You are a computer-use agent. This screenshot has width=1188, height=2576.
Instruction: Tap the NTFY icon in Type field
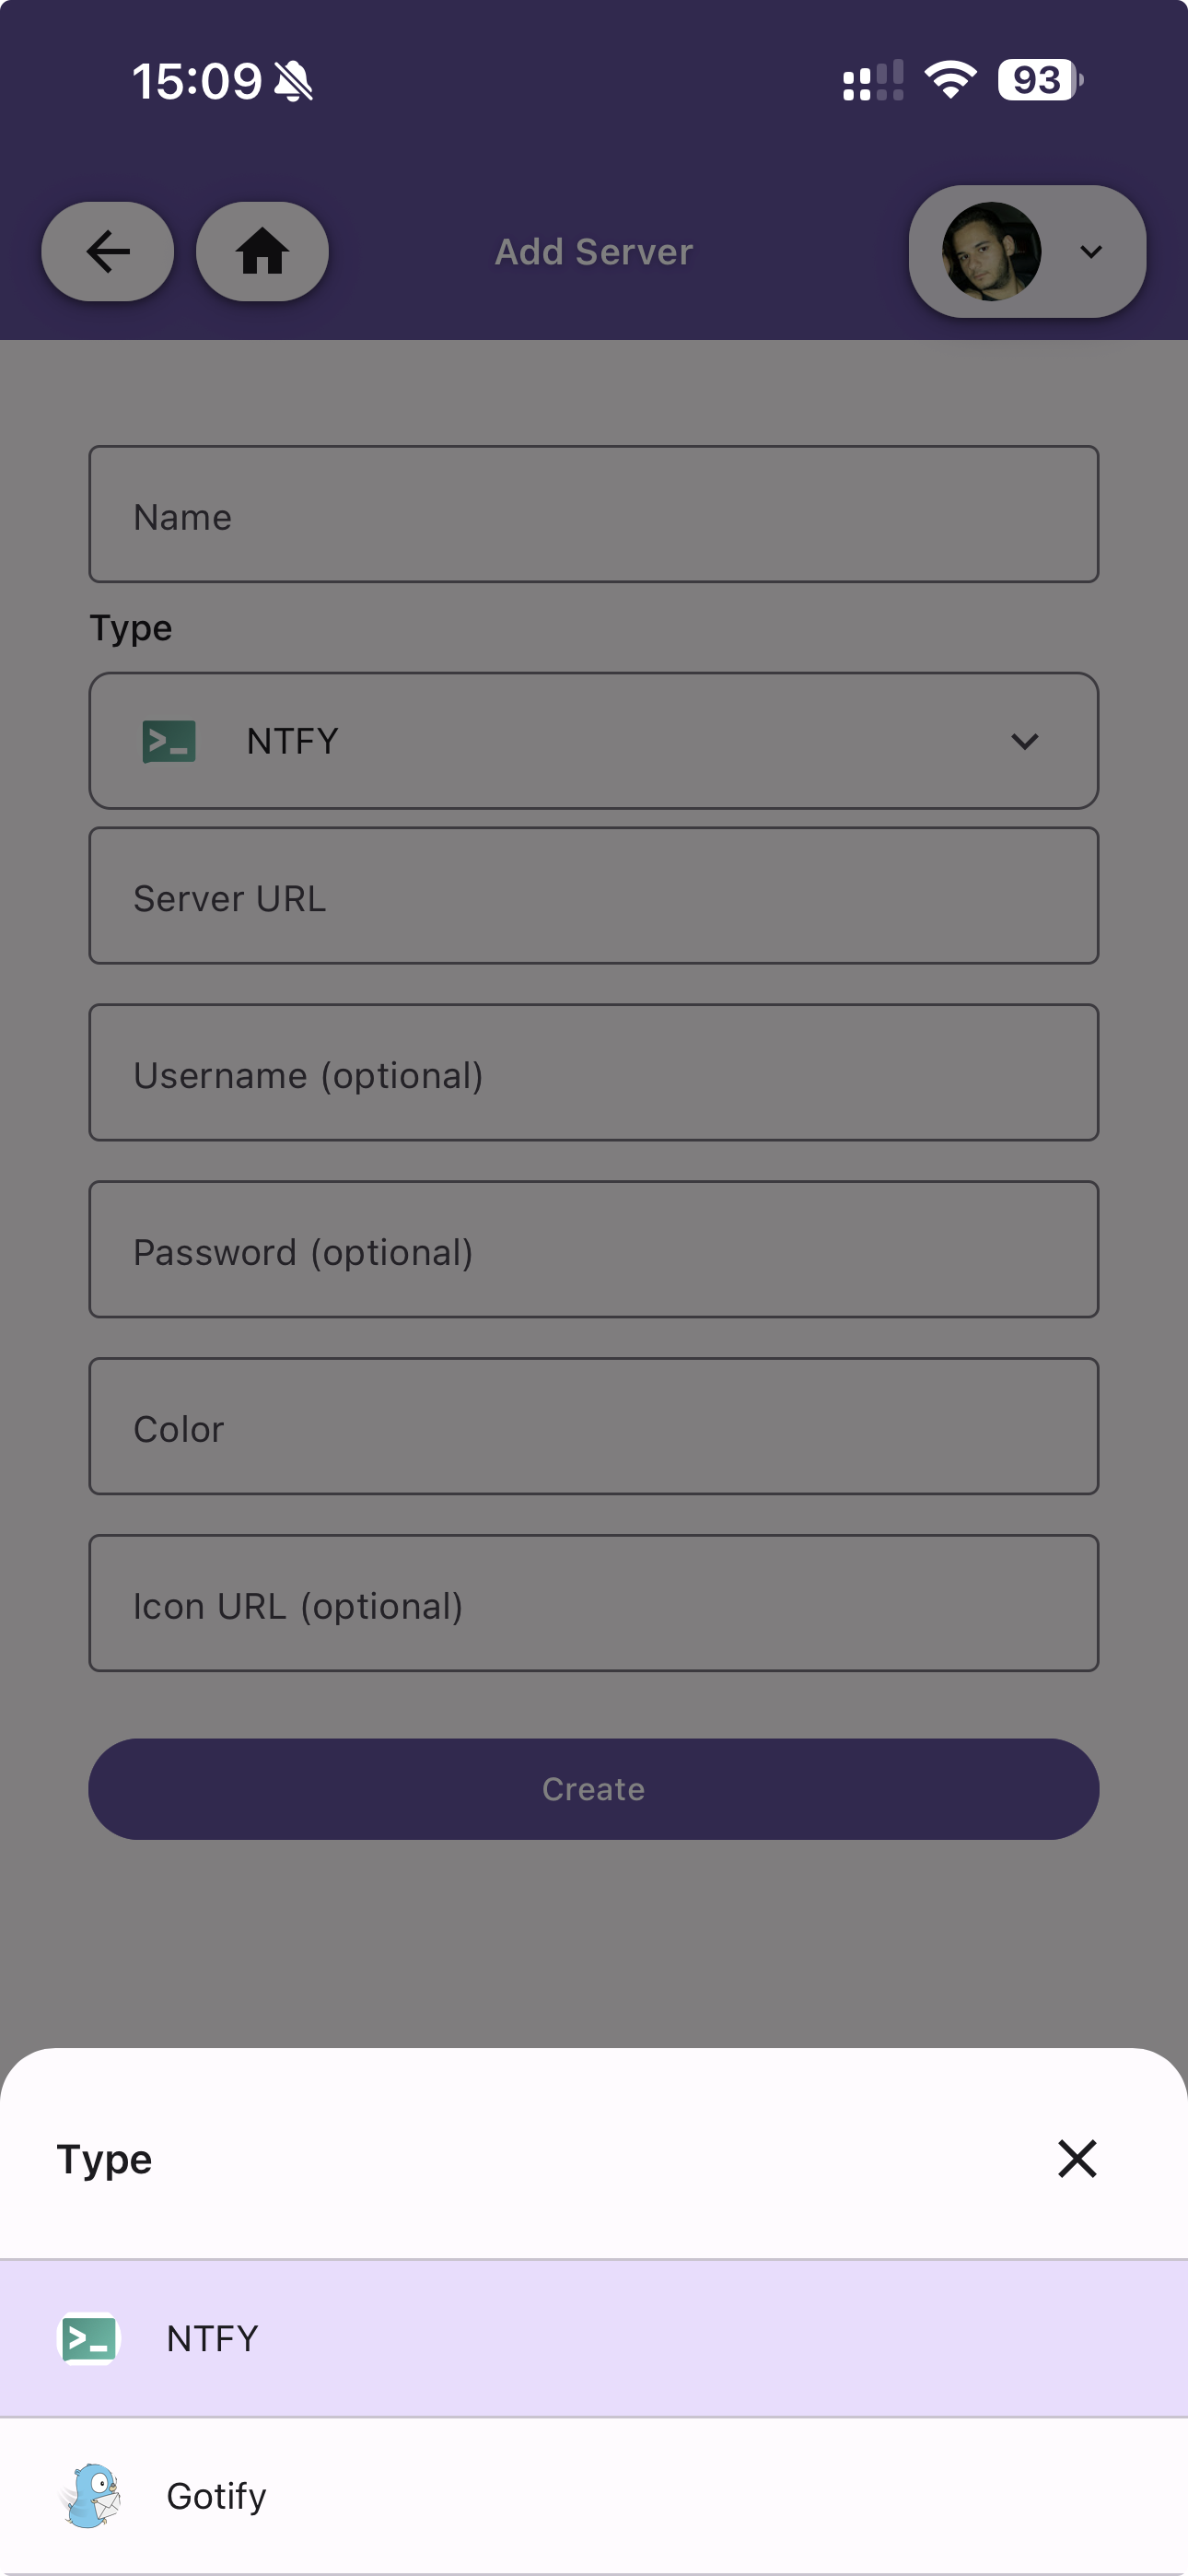(x=169, y=741)
